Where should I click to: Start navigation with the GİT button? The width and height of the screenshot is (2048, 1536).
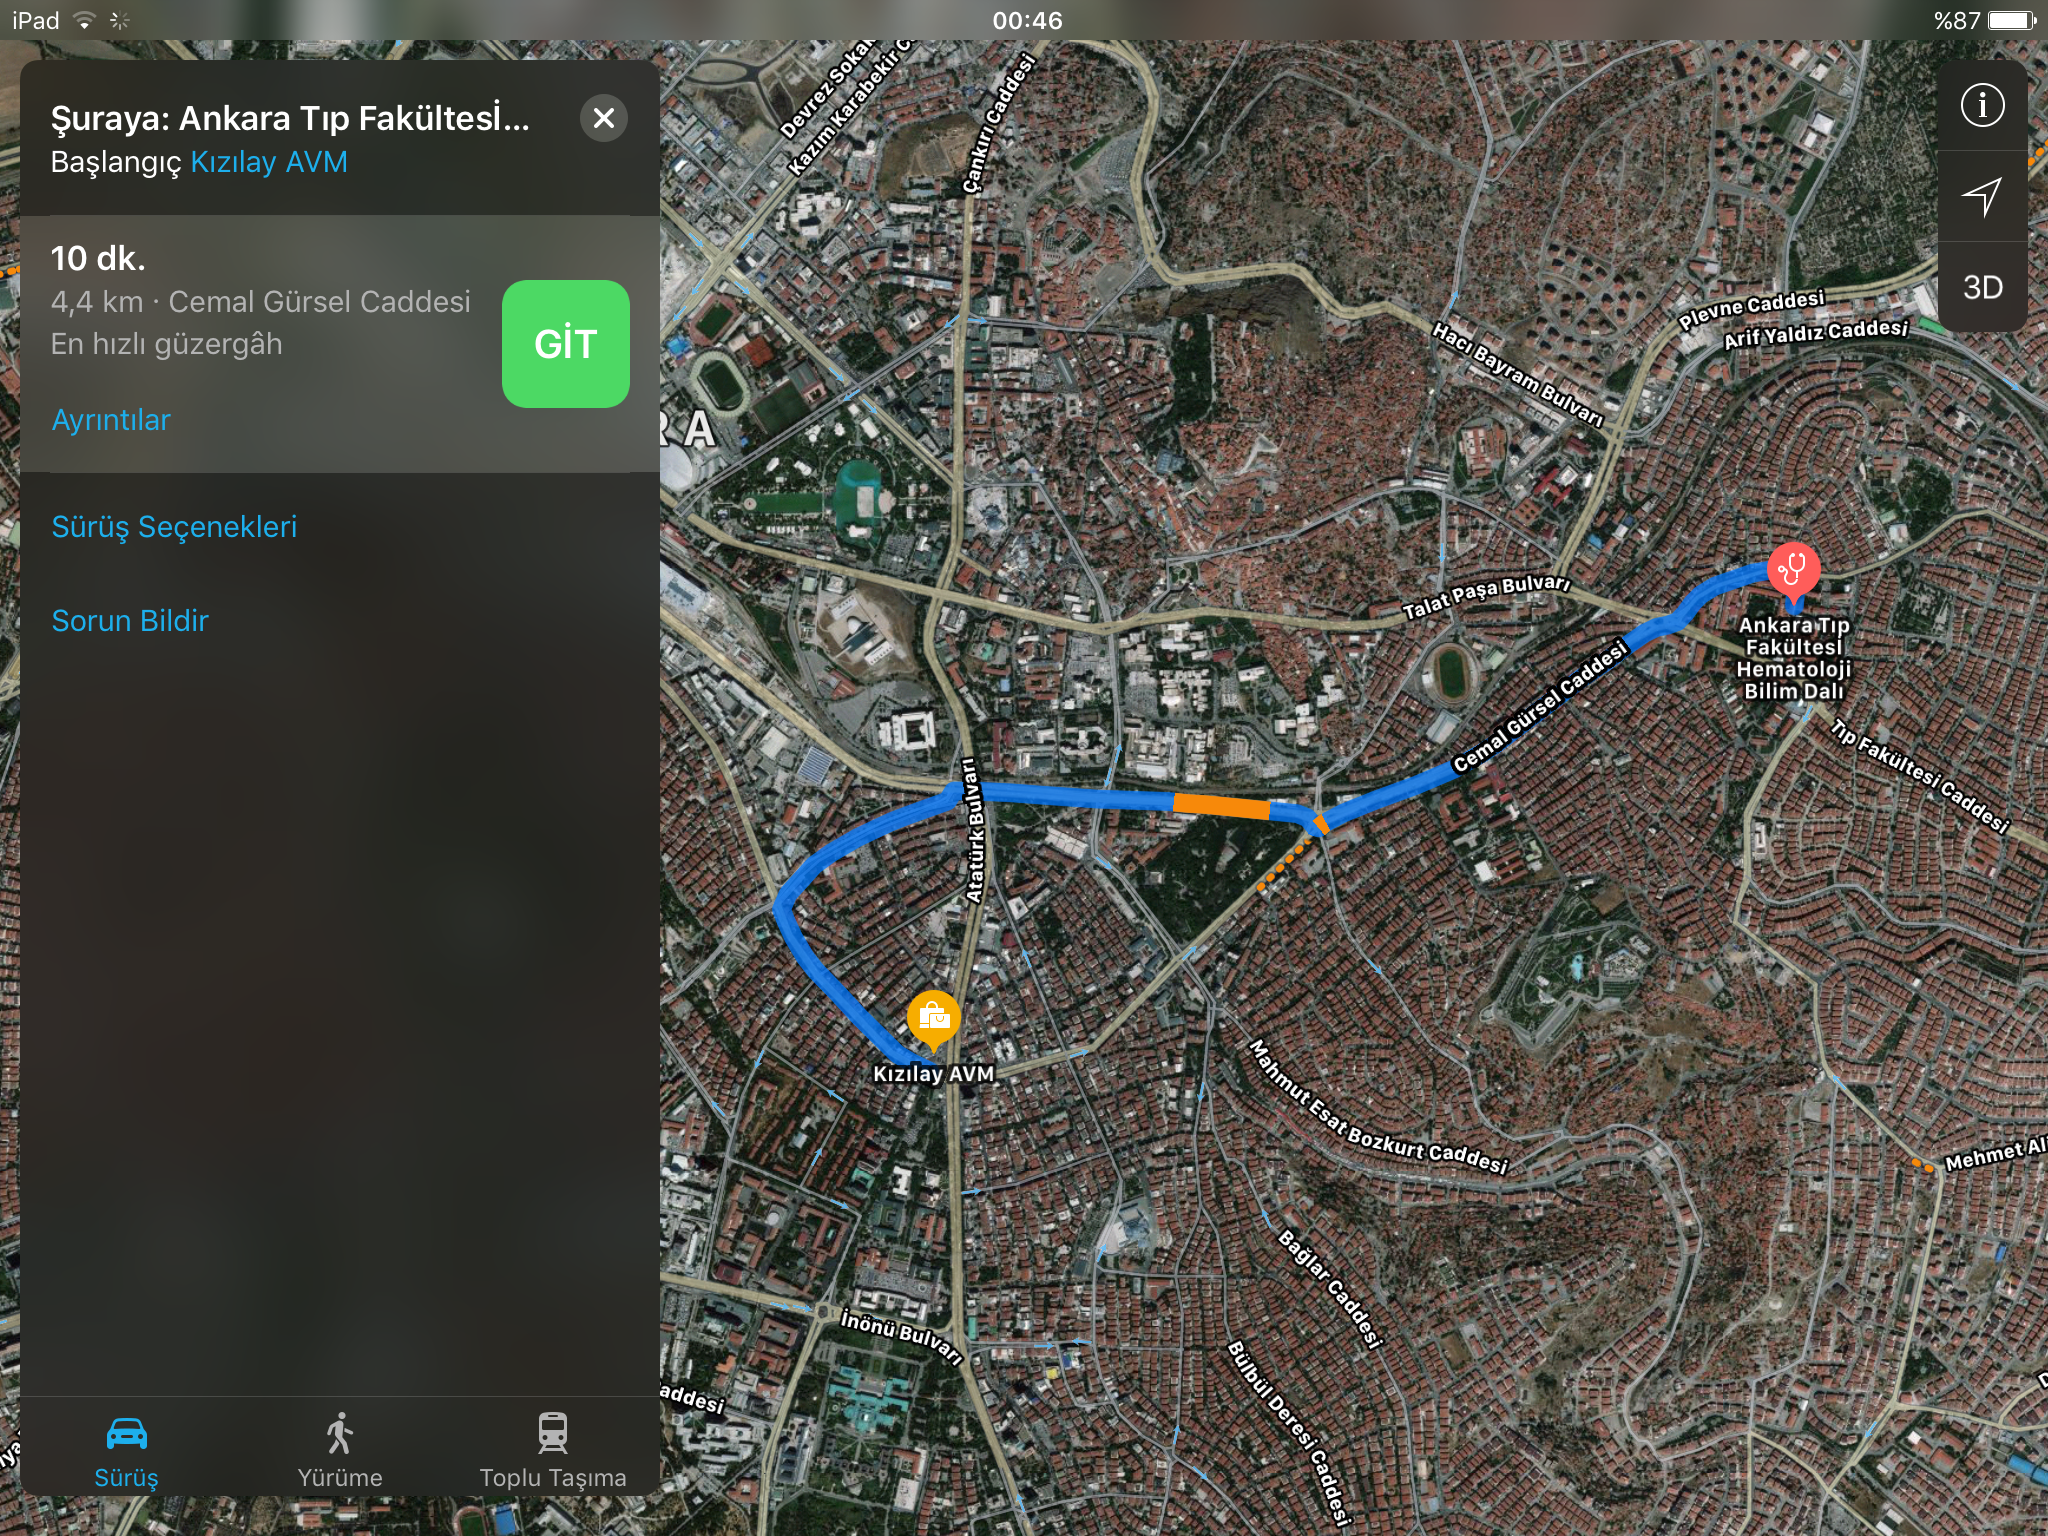(x=565, y=344)
